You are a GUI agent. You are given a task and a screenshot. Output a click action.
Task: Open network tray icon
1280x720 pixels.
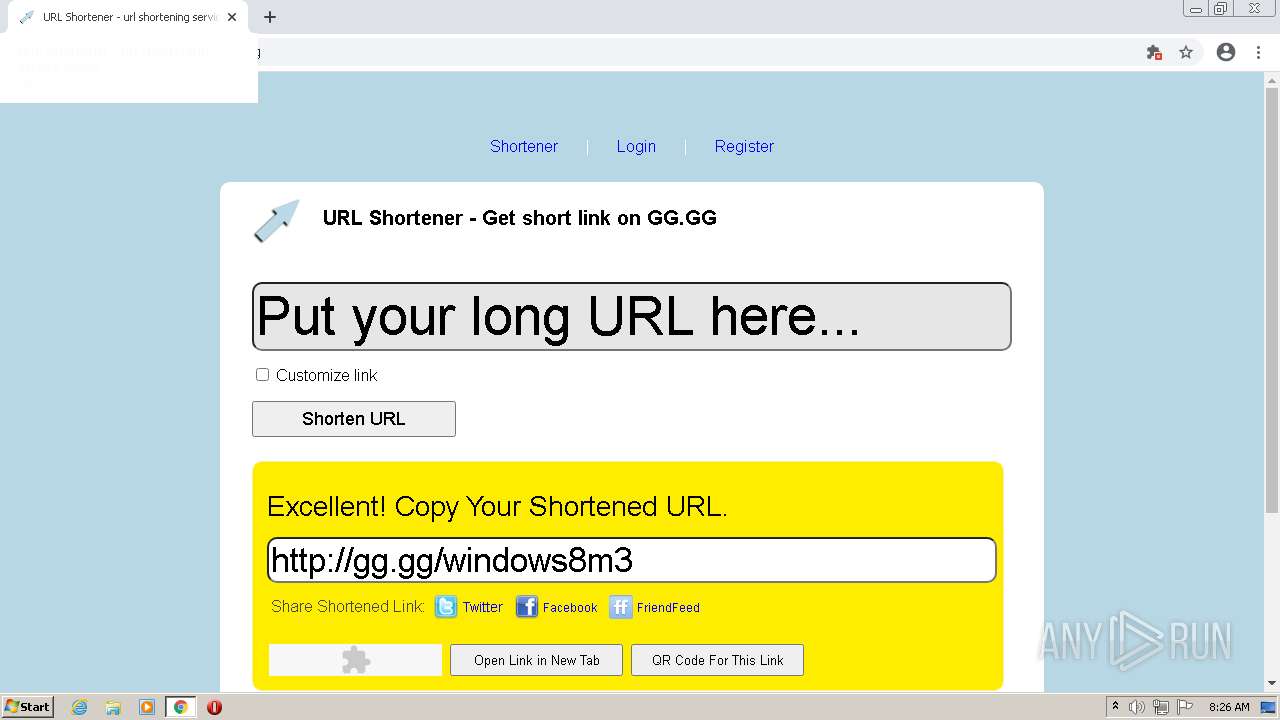1161,707
